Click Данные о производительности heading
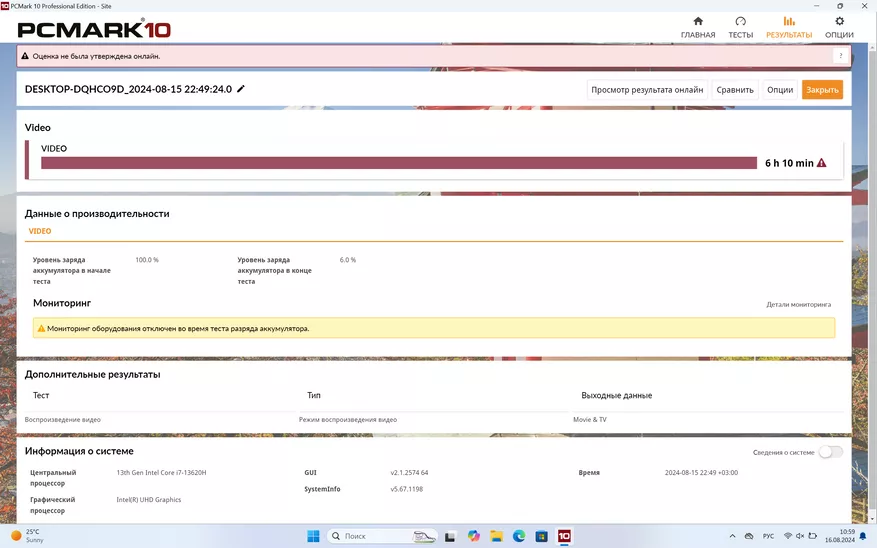 pos(97,214)
